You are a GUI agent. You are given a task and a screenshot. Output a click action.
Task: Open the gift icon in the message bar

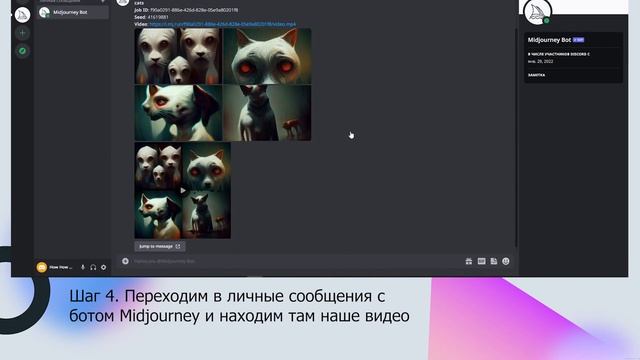(469, 261)
